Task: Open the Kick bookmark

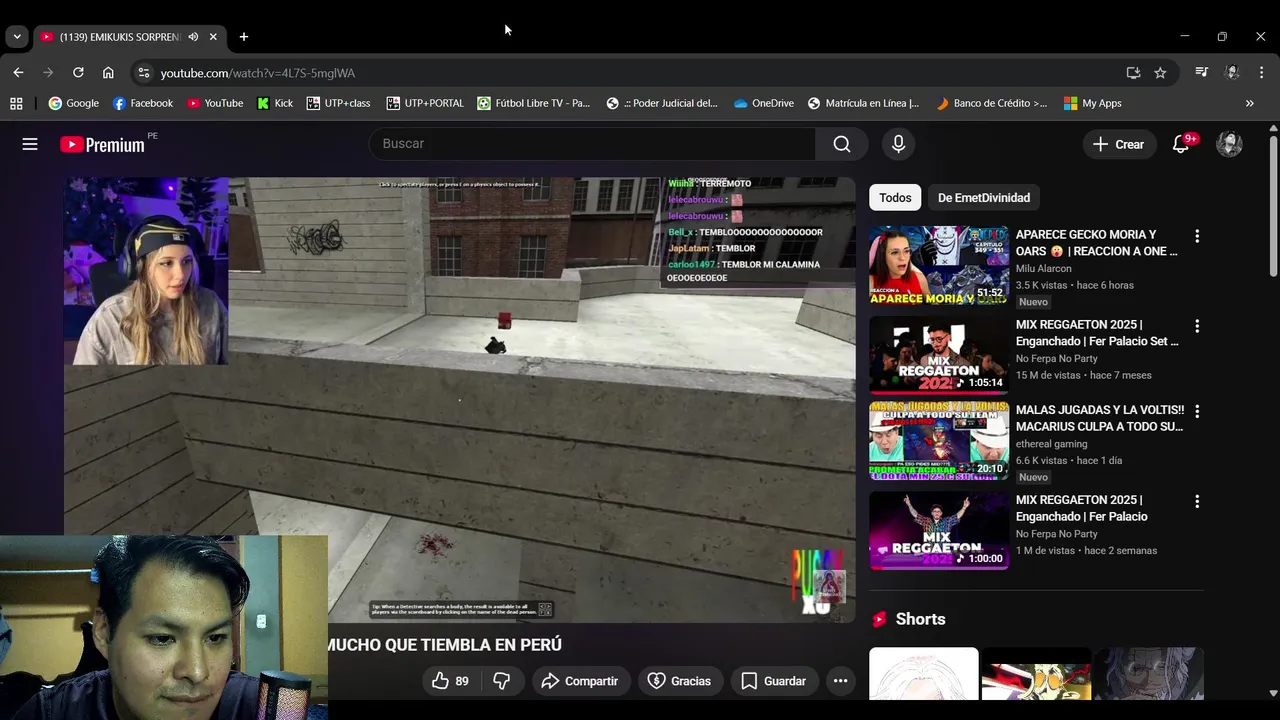Action: click(275, 103)
